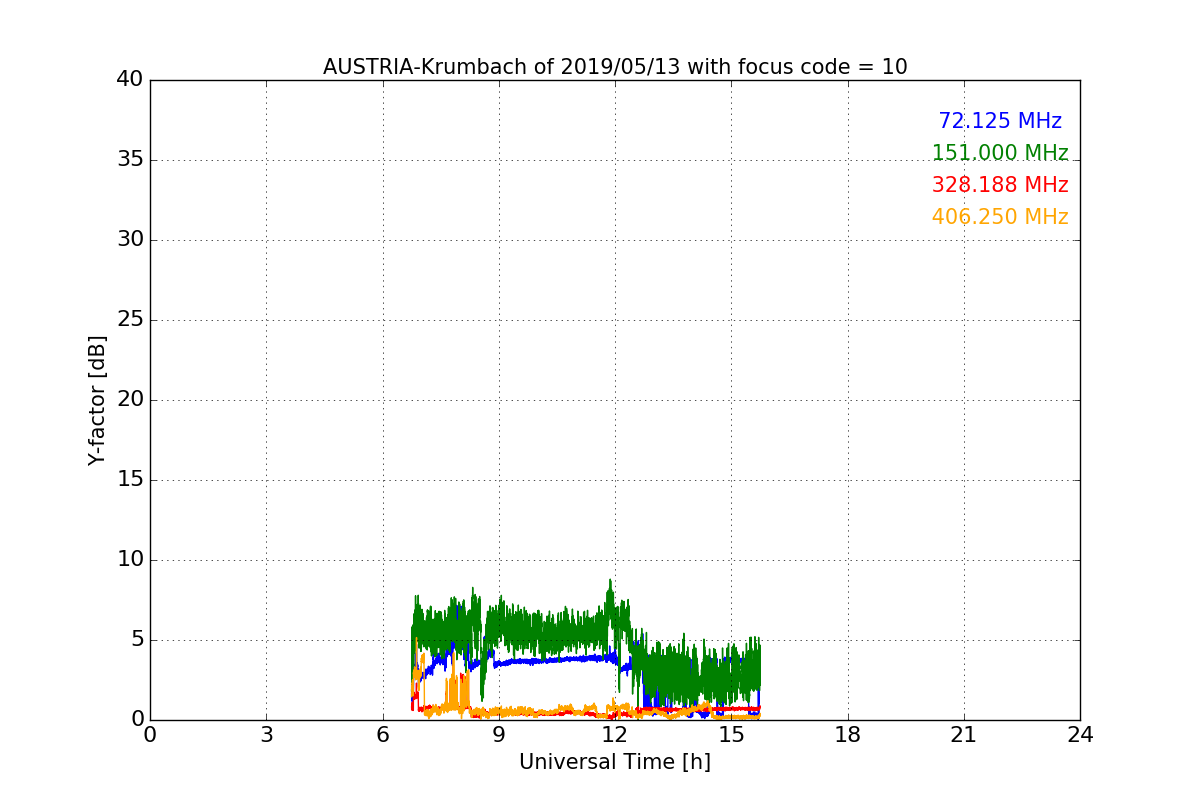Viewport: 1200px width, 800px height.
Task: Click the x-axis tick label '9'
Action: [x=499, y=734]
